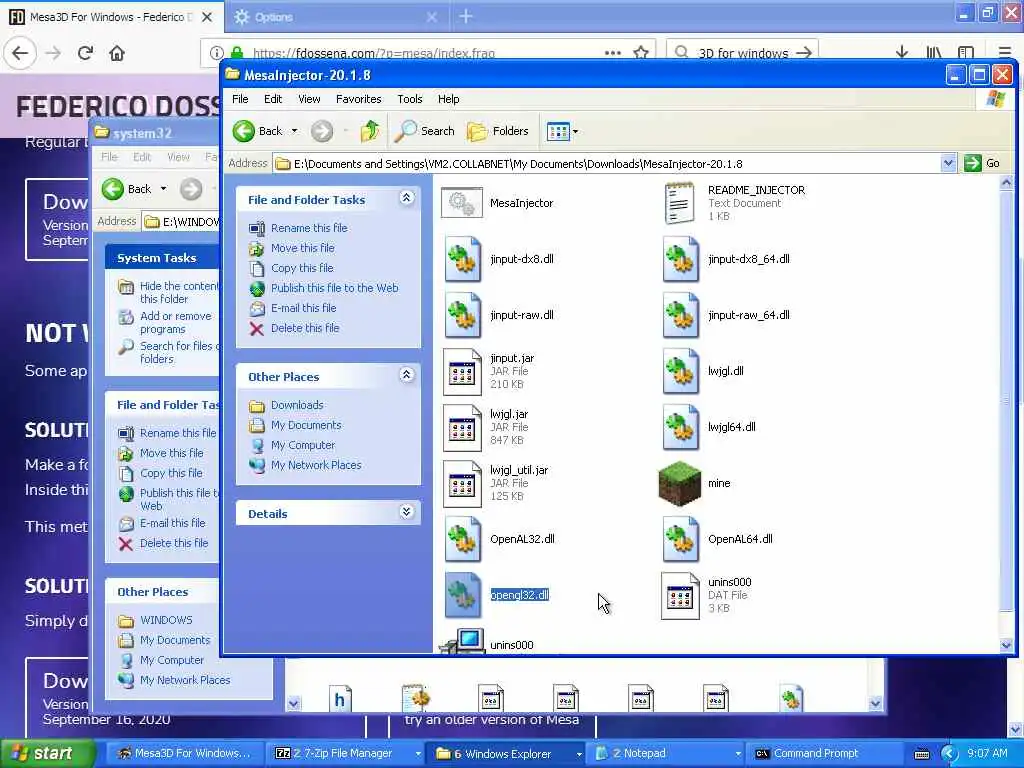The height and width of the screenshot is (768, 1024).
Task: Toggle the Folders pane in MesaInjector window
Action: coord(498,131)
